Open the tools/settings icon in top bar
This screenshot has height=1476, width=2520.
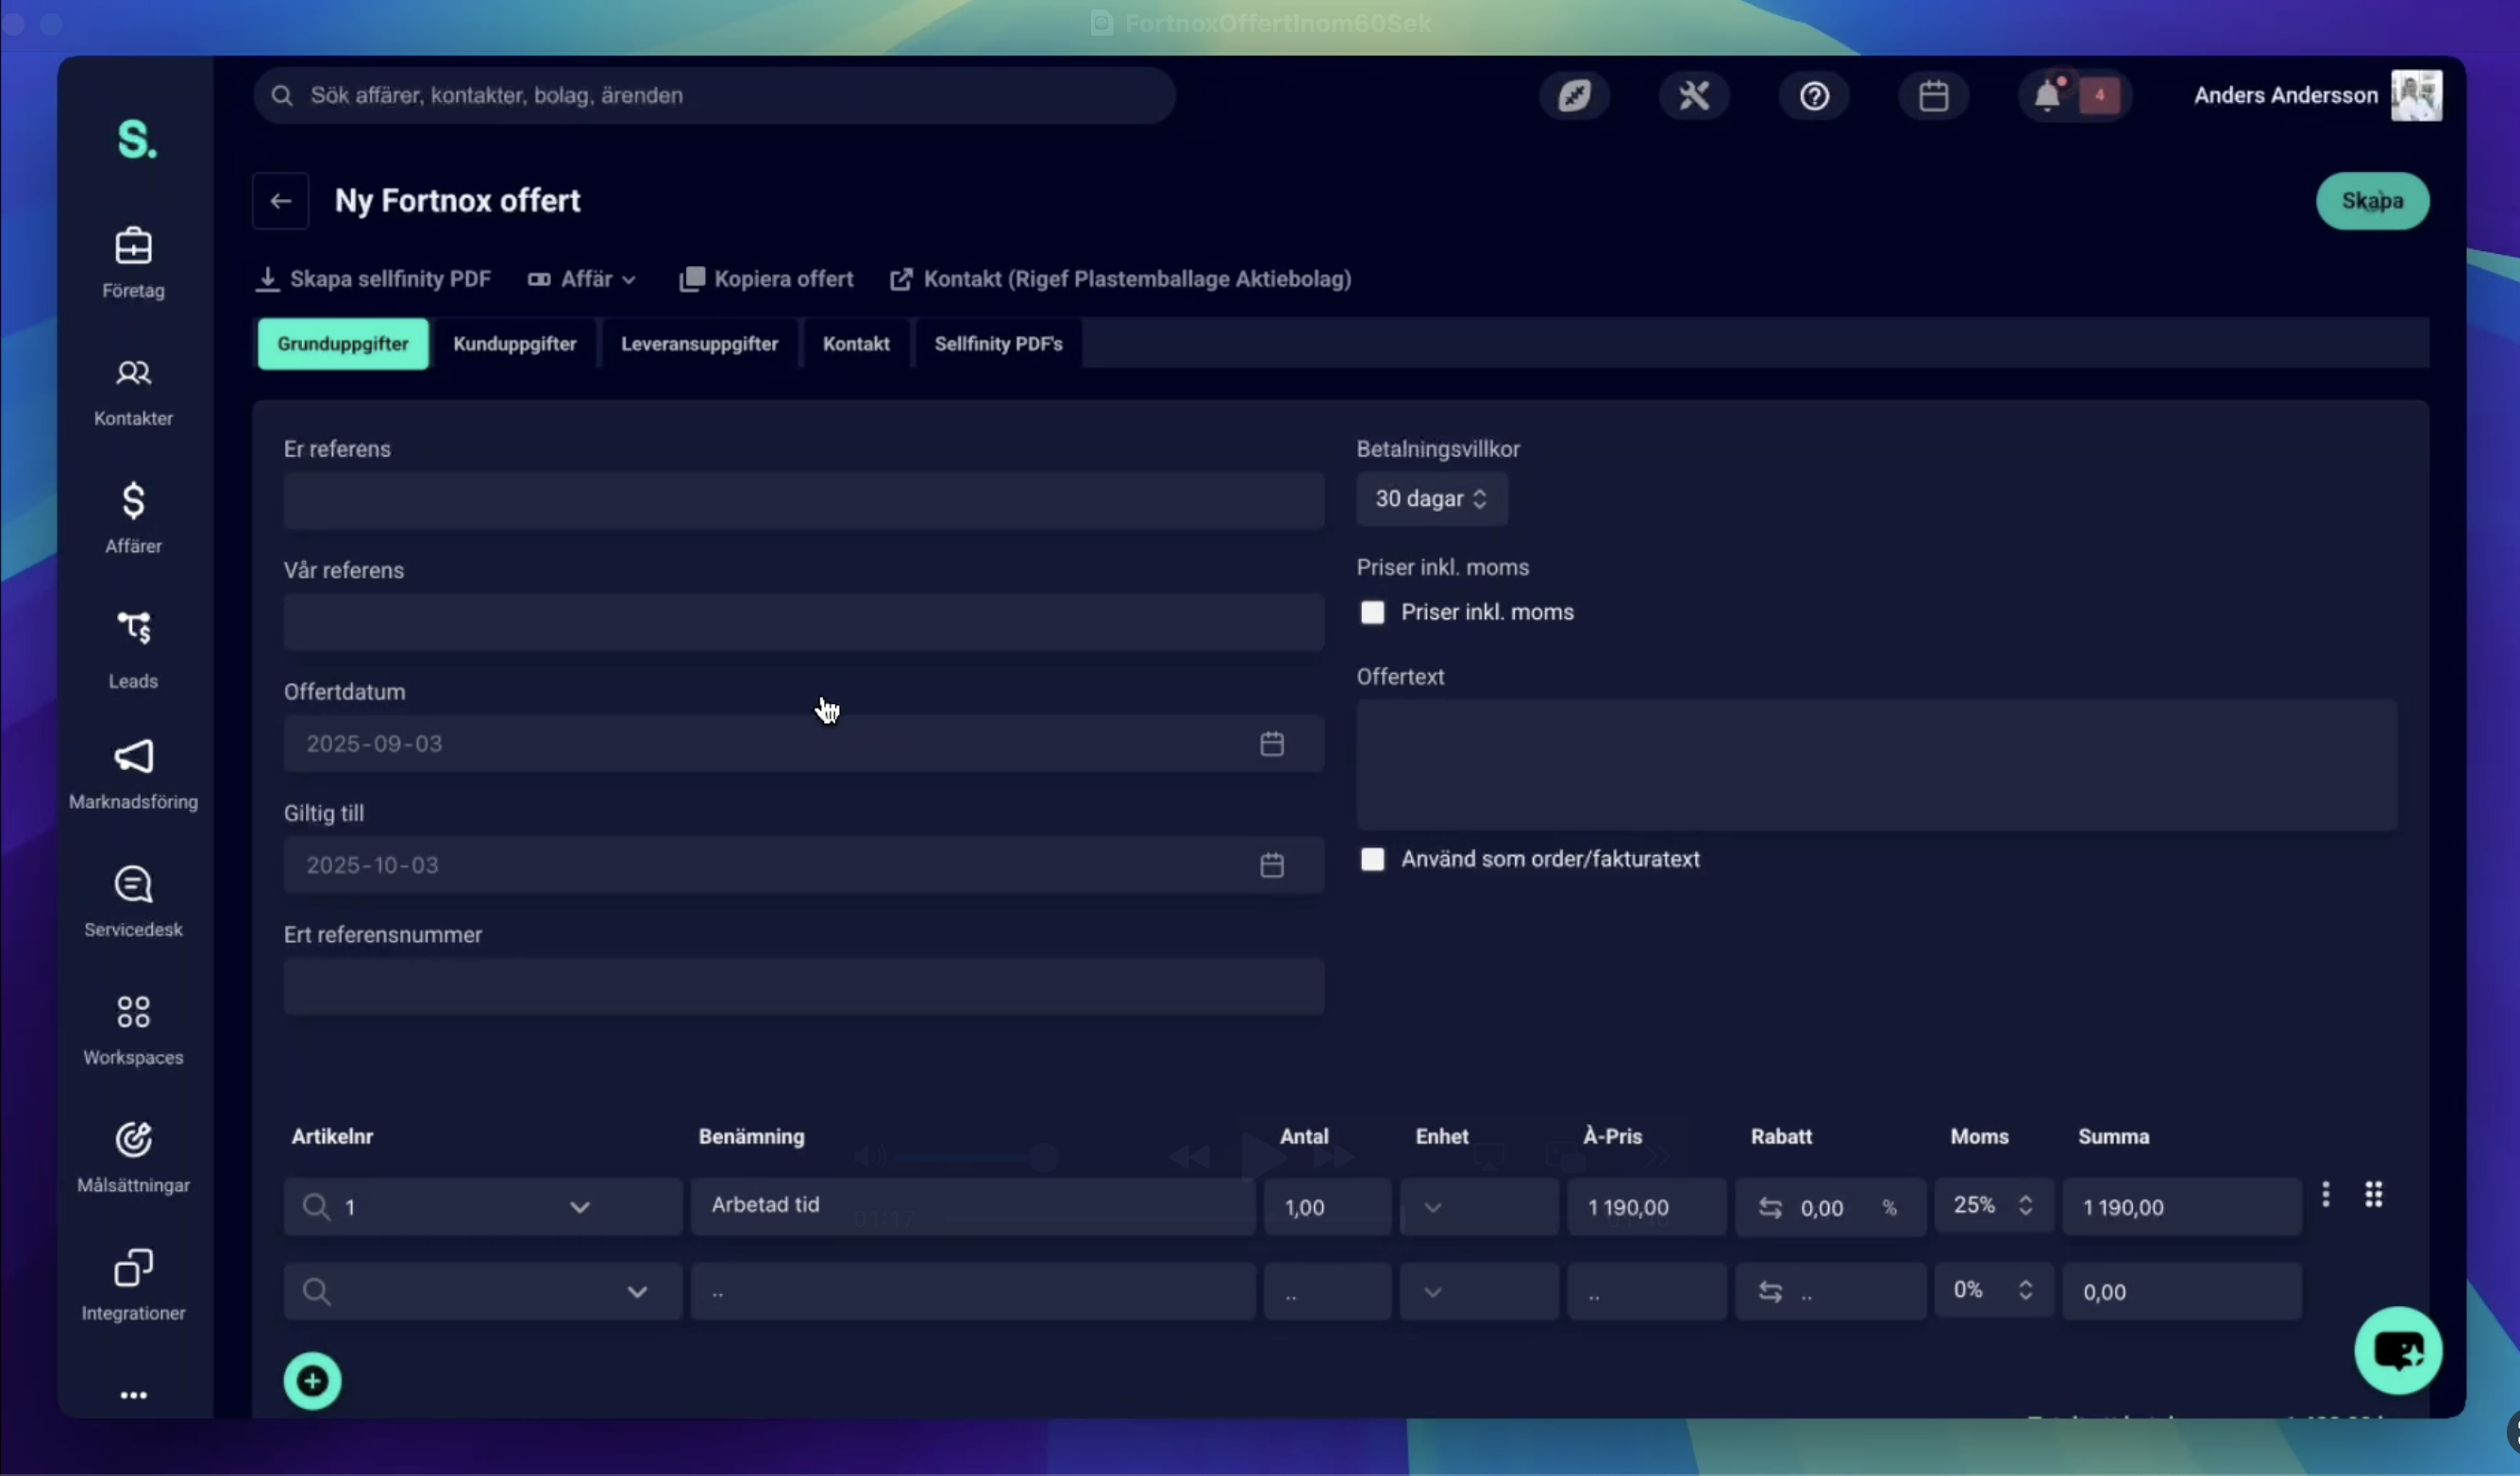coord(1694,95)
